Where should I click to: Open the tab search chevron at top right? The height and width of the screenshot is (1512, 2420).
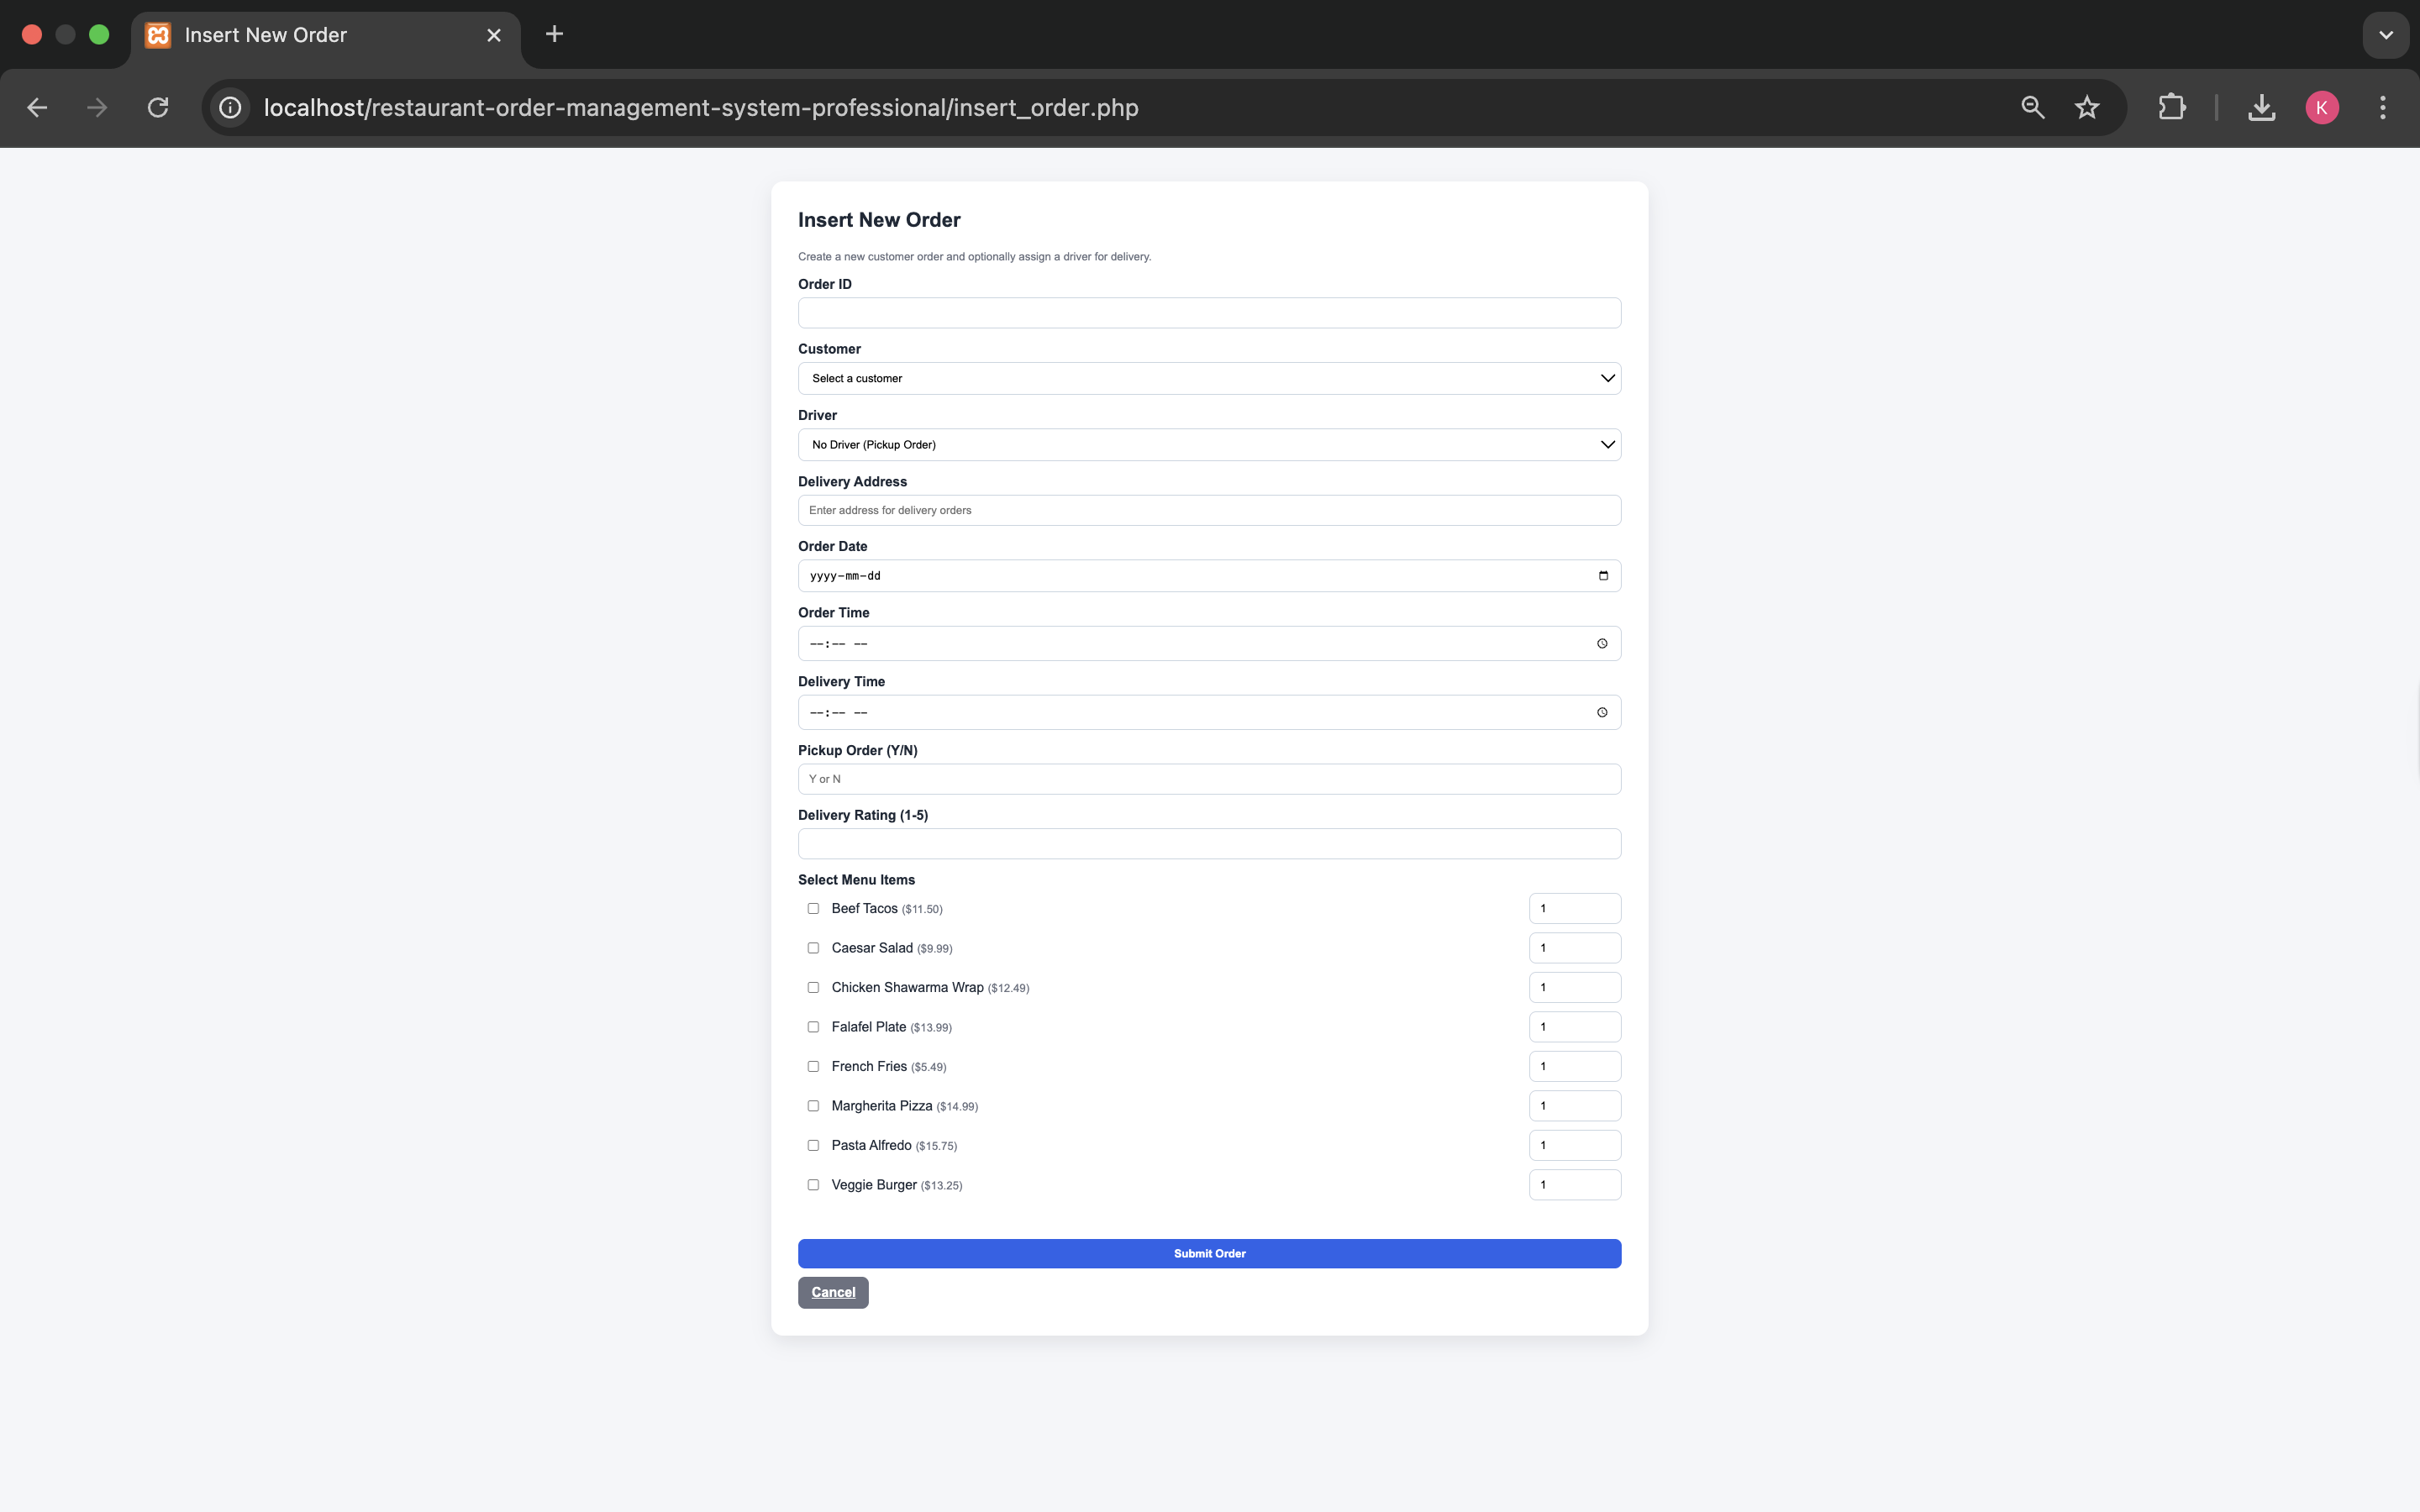(2385, 35)
